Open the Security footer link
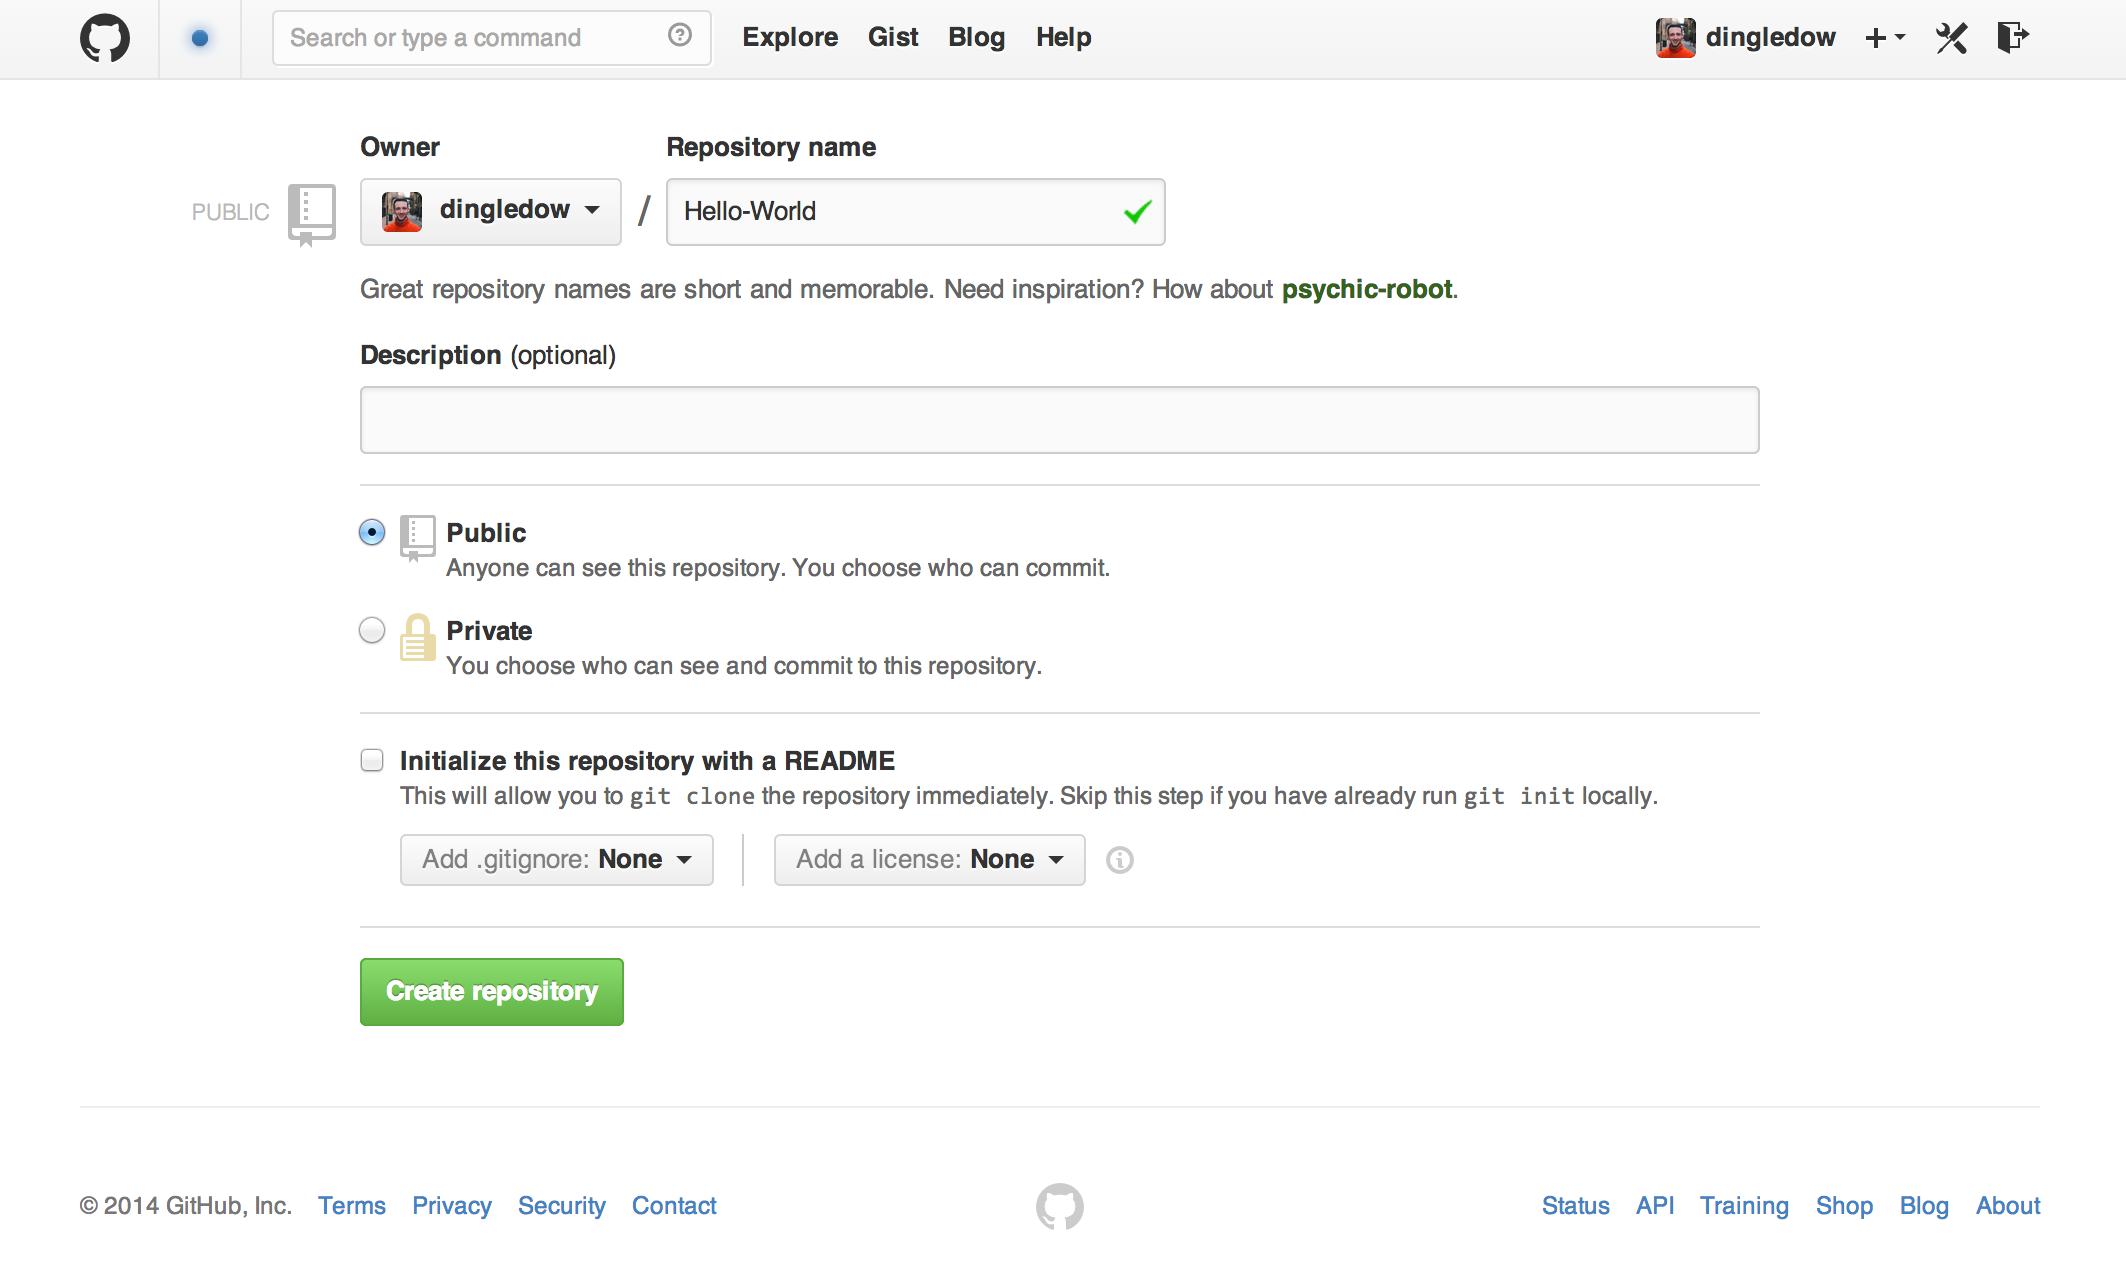 562,1206
